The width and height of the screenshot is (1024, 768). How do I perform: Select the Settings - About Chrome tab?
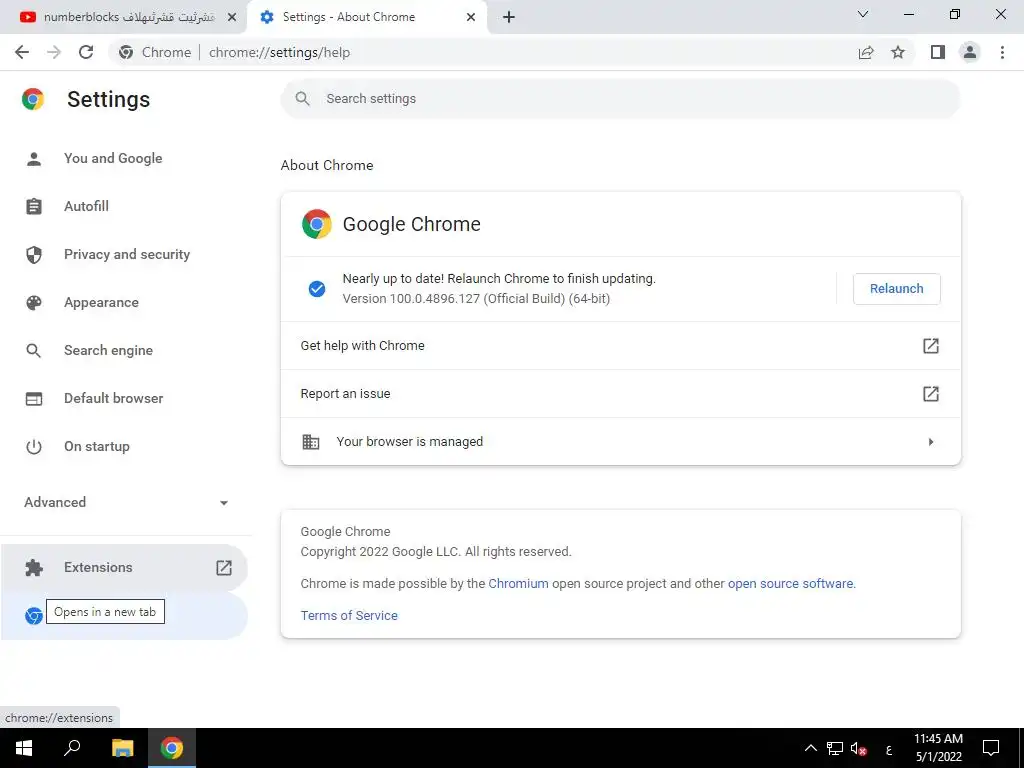coord(366,17)
